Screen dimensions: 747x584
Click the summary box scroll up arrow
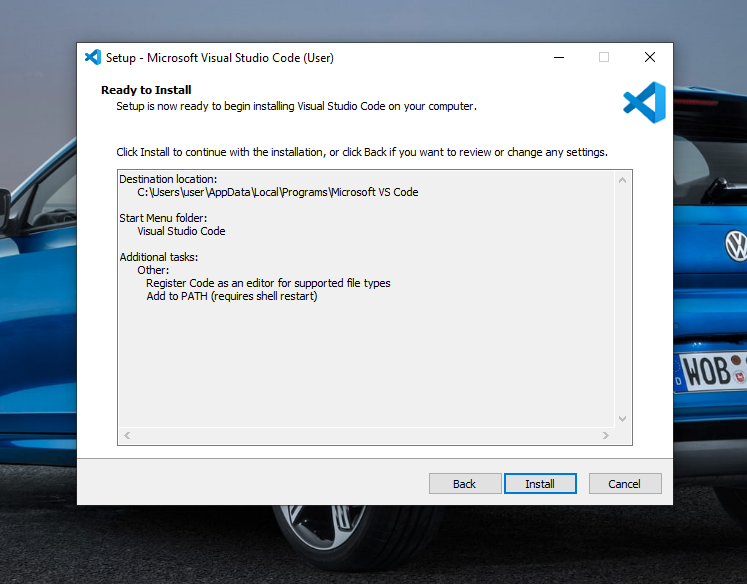pos(622,180)
